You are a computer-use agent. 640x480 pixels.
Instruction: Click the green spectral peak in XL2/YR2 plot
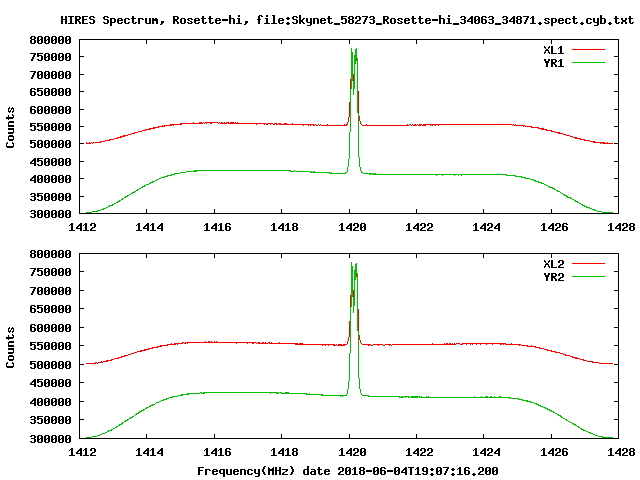coord(354,329)
